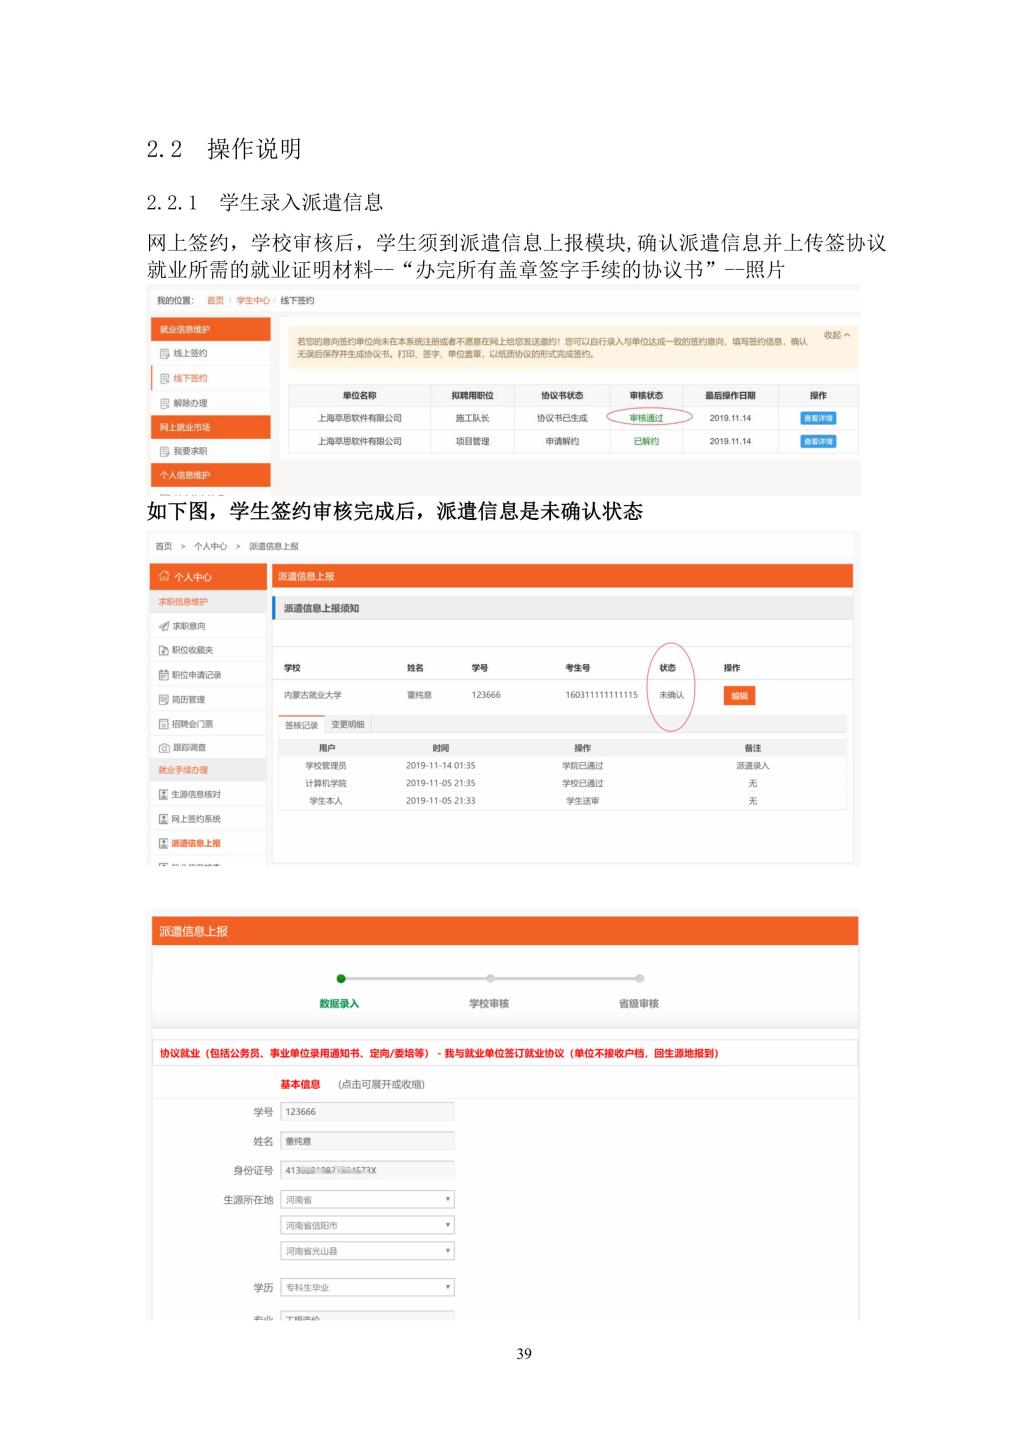Click the 简历管理 sidebar icon
The image size is (1024, 1448).
click(164, 700)
